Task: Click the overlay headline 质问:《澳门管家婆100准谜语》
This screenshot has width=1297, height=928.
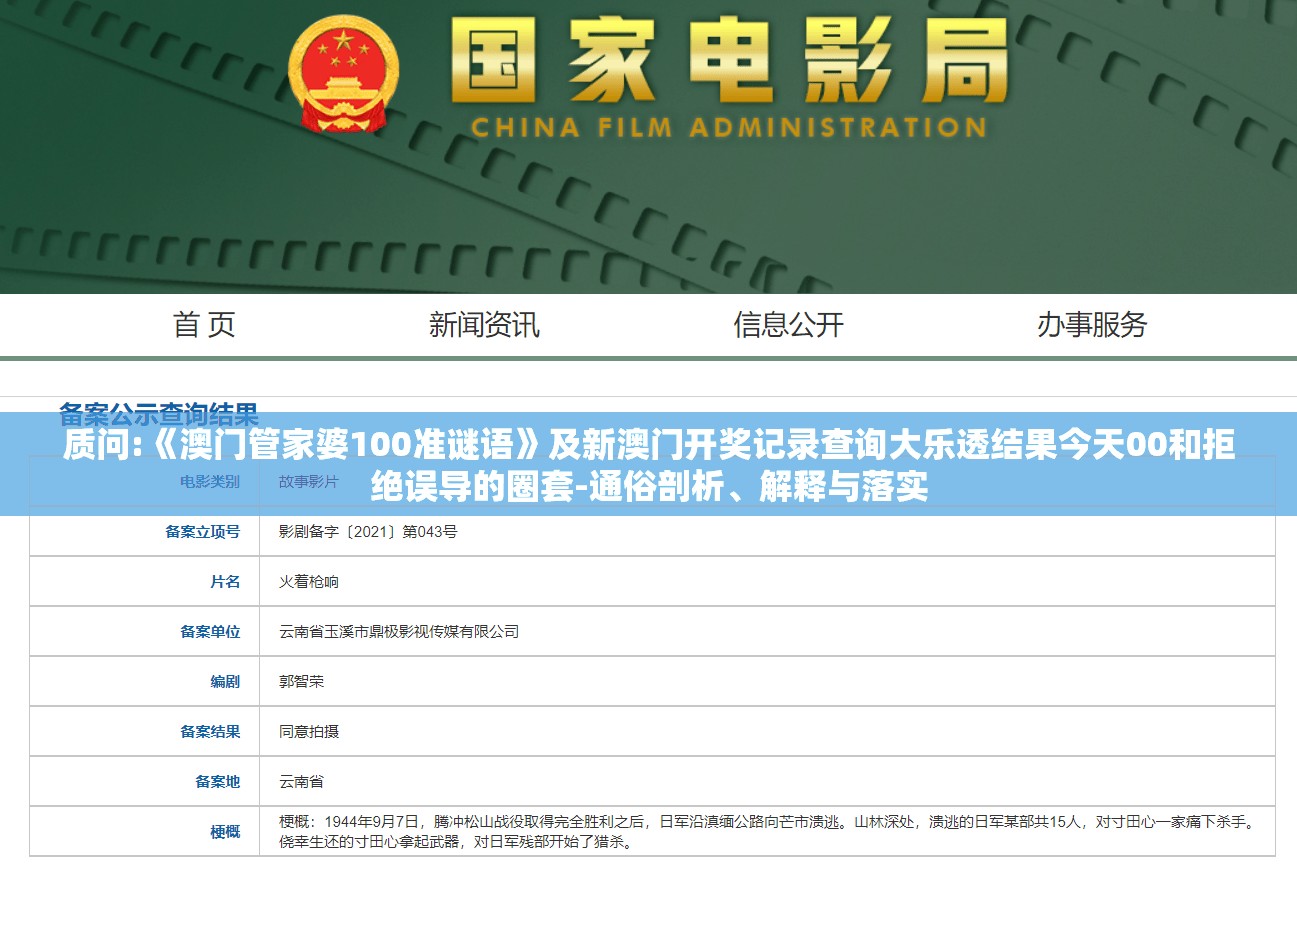Action: (x=649, y=465)
